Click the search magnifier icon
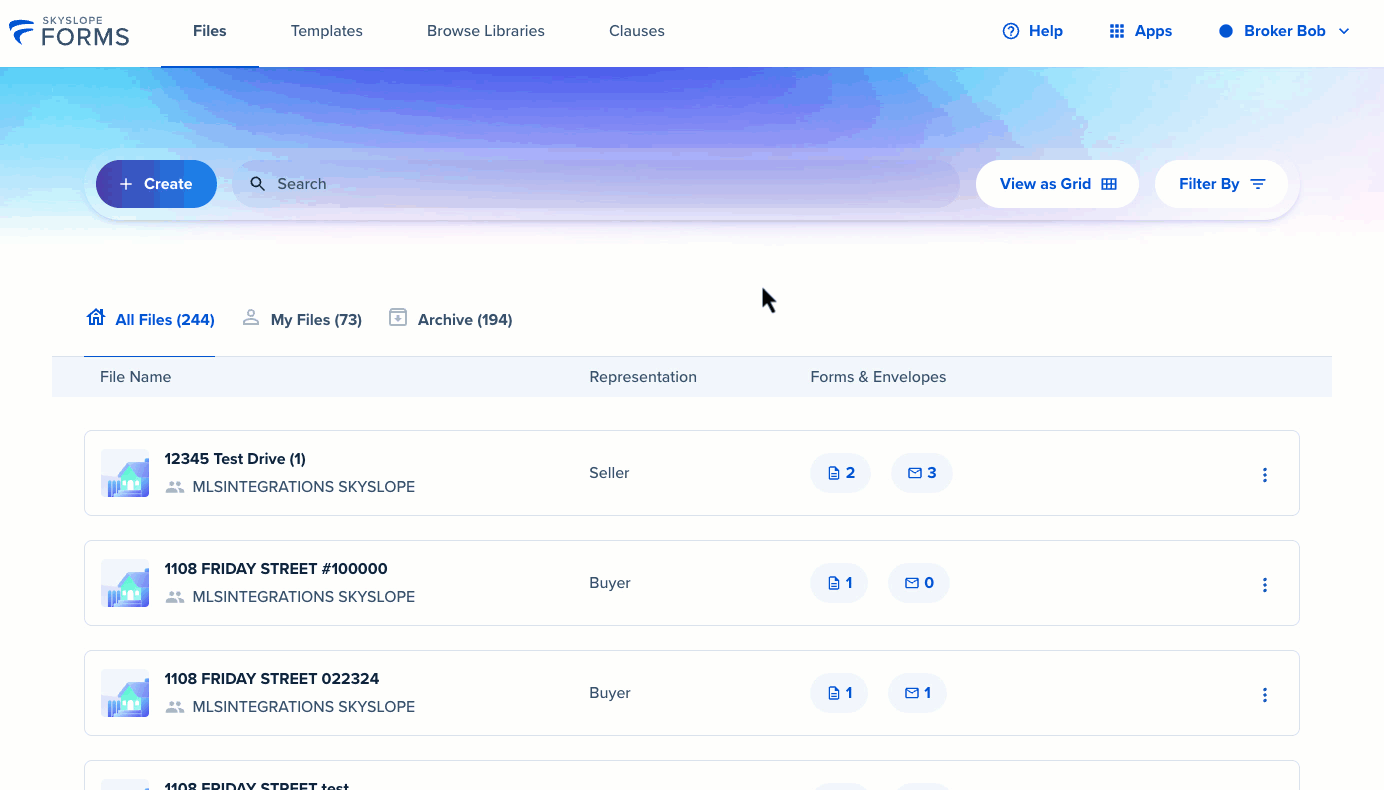This screenshot has width=1384, height=790. click(x=258, y=184)
